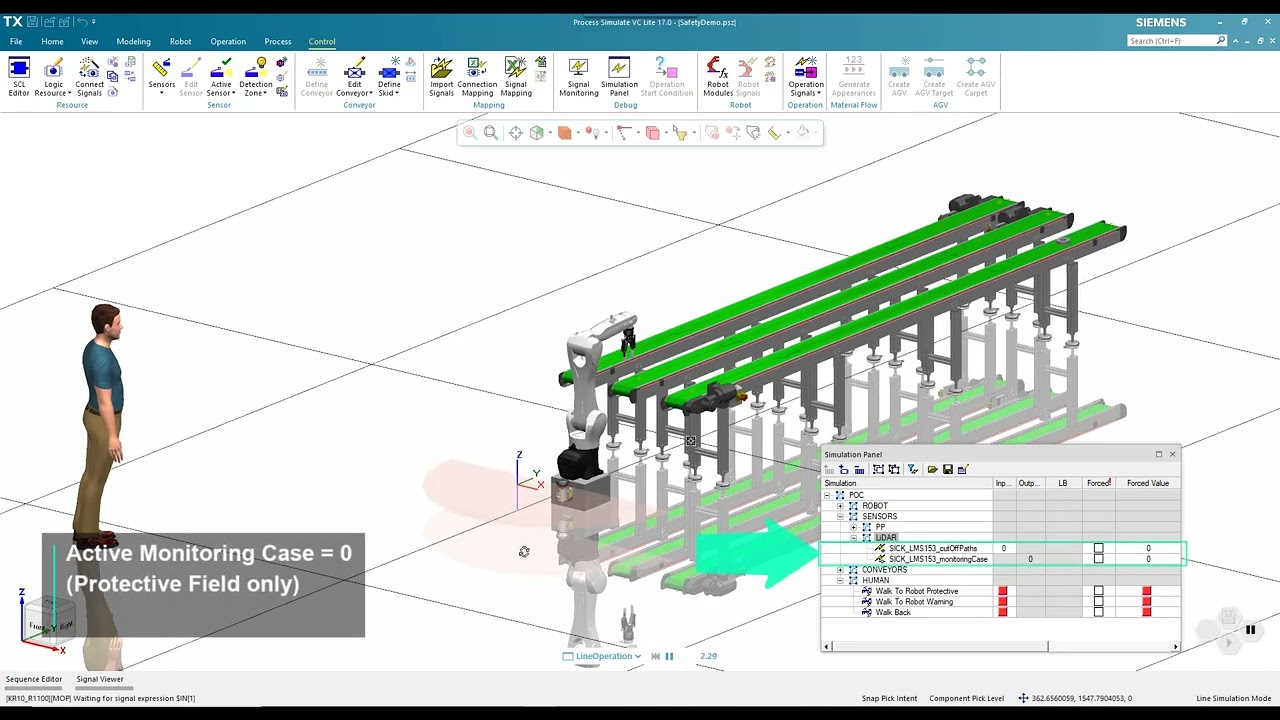The height and width of the screenshot is (720, 1280).
Task: Click the Generate Appearances icon
Action: point(854,77)
